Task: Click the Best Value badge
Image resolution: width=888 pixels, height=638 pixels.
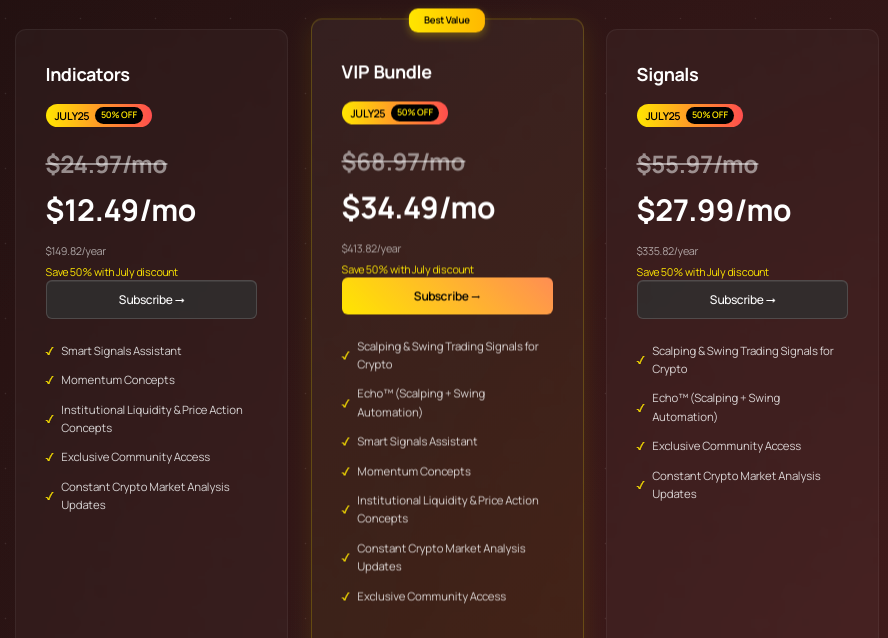Action: [447, 20]
